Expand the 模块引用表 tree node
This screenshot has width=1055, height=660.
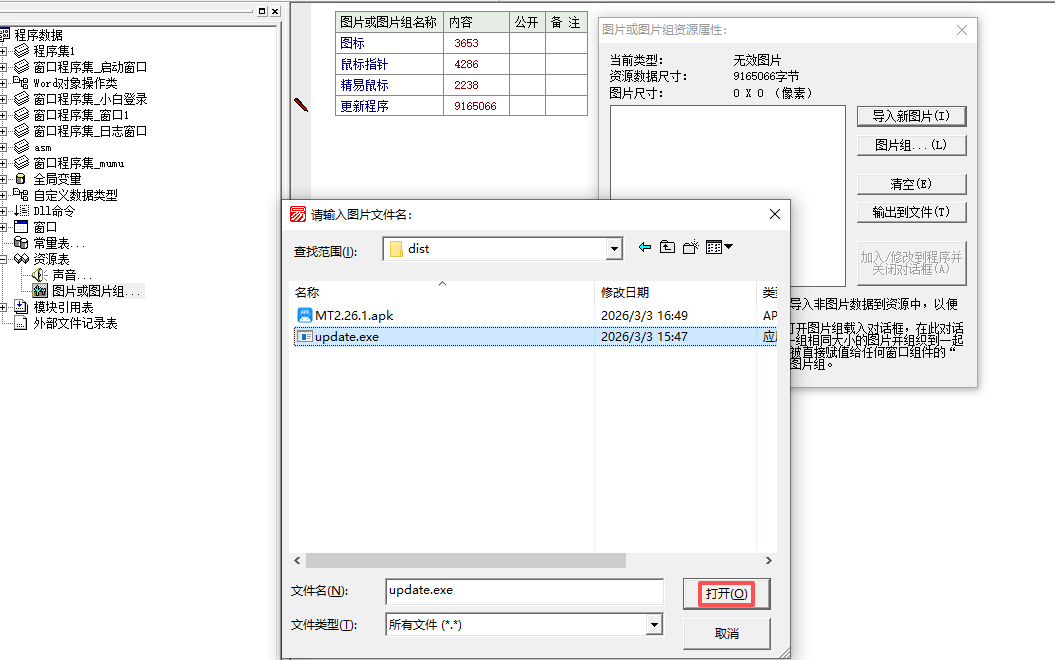(5, 307)
